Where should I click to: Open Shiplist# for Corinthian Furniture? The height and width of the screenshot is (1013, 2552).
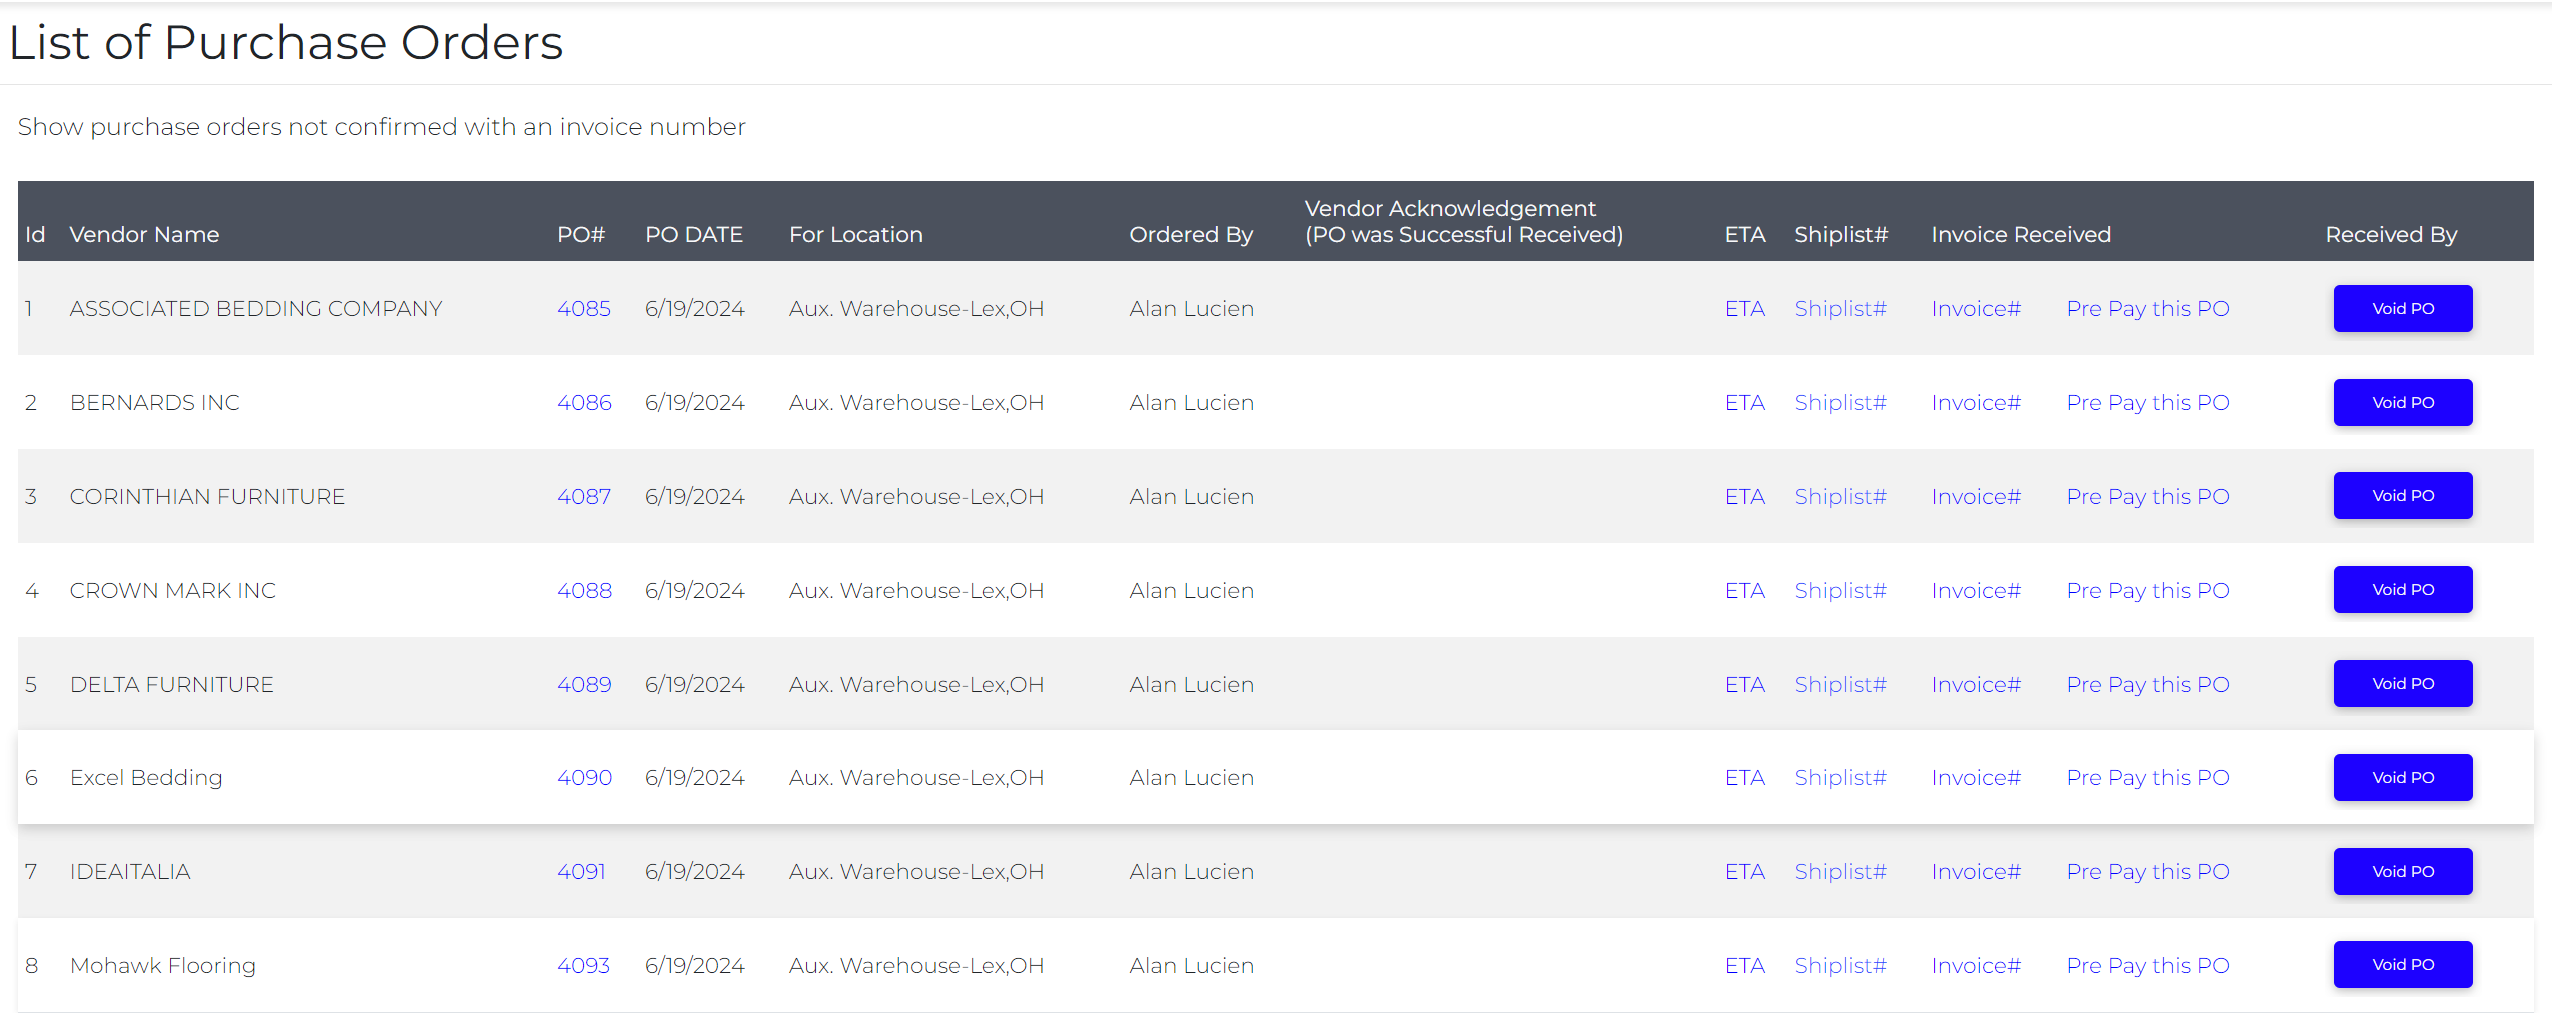1840,496
